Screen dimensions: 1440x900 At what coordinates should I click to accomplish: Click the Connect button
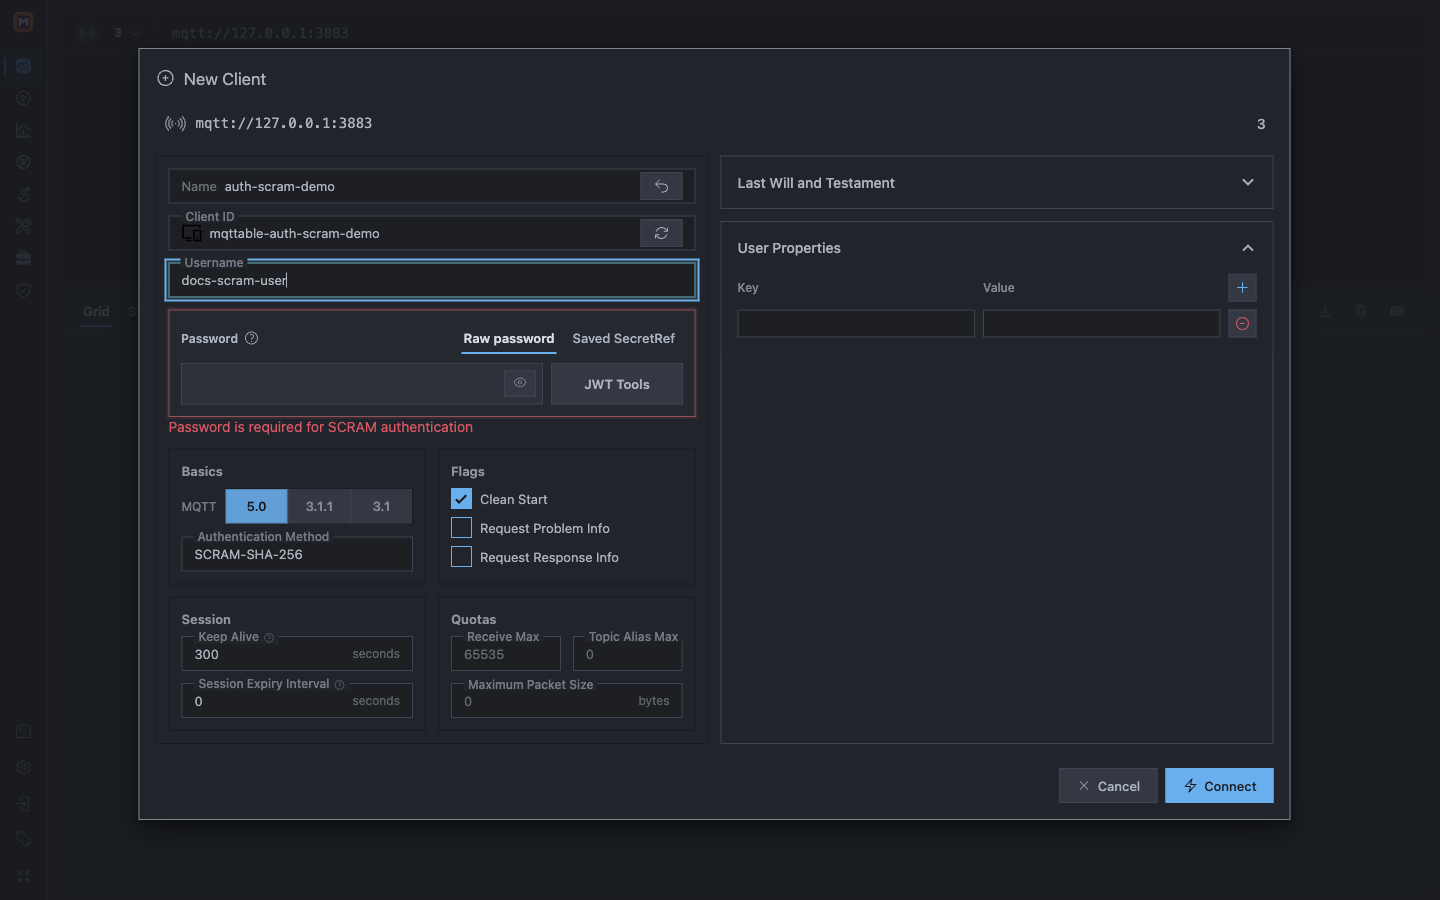click(1219, 786)
